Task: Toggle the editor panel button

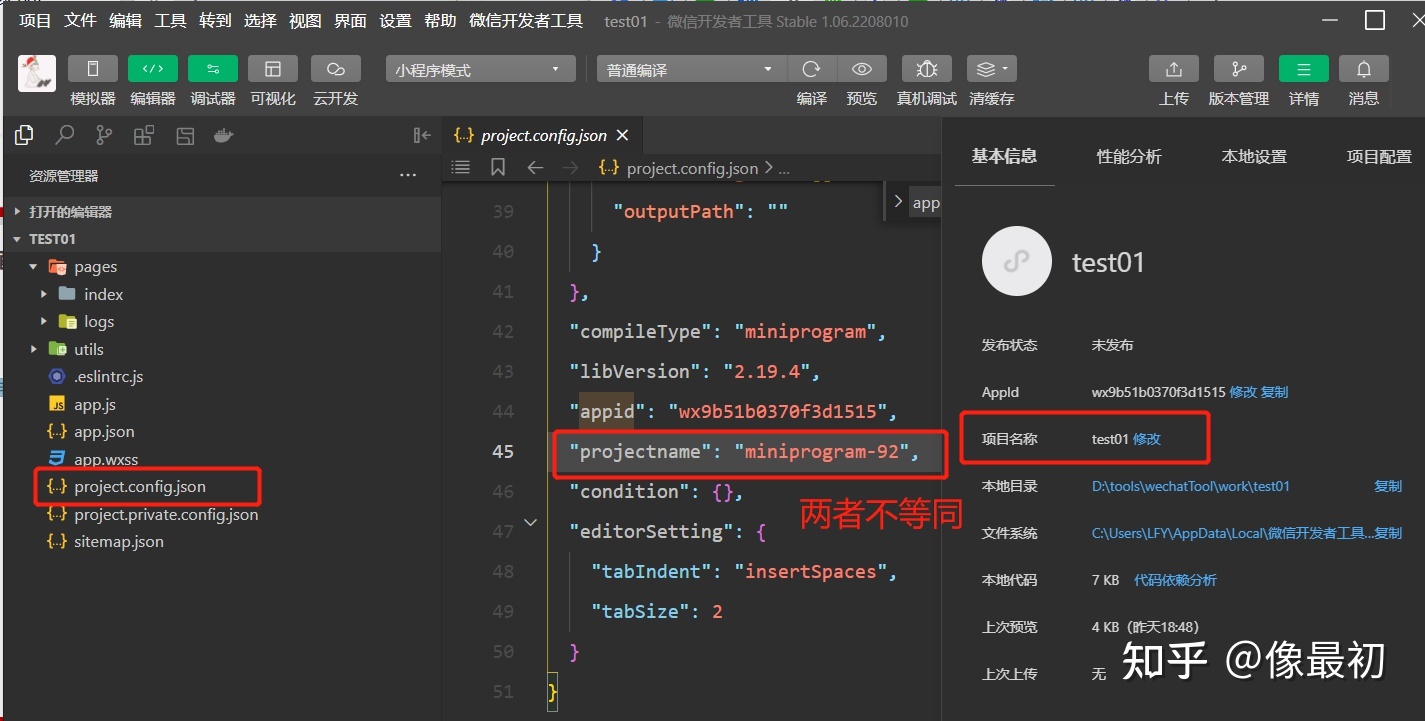Action: coord(152,69)
